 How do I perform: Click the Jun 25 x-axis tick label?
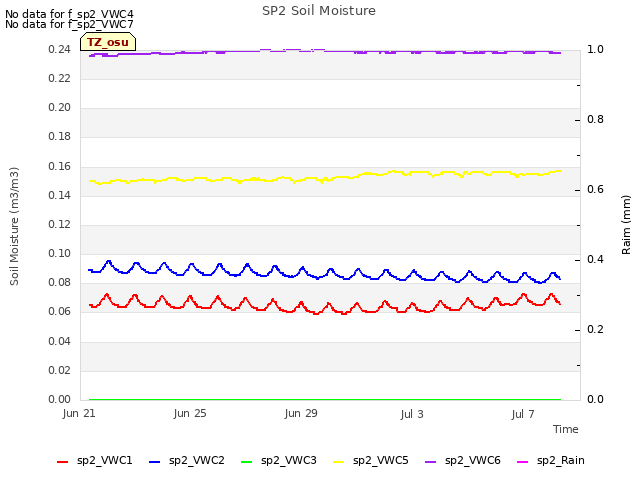190,413
